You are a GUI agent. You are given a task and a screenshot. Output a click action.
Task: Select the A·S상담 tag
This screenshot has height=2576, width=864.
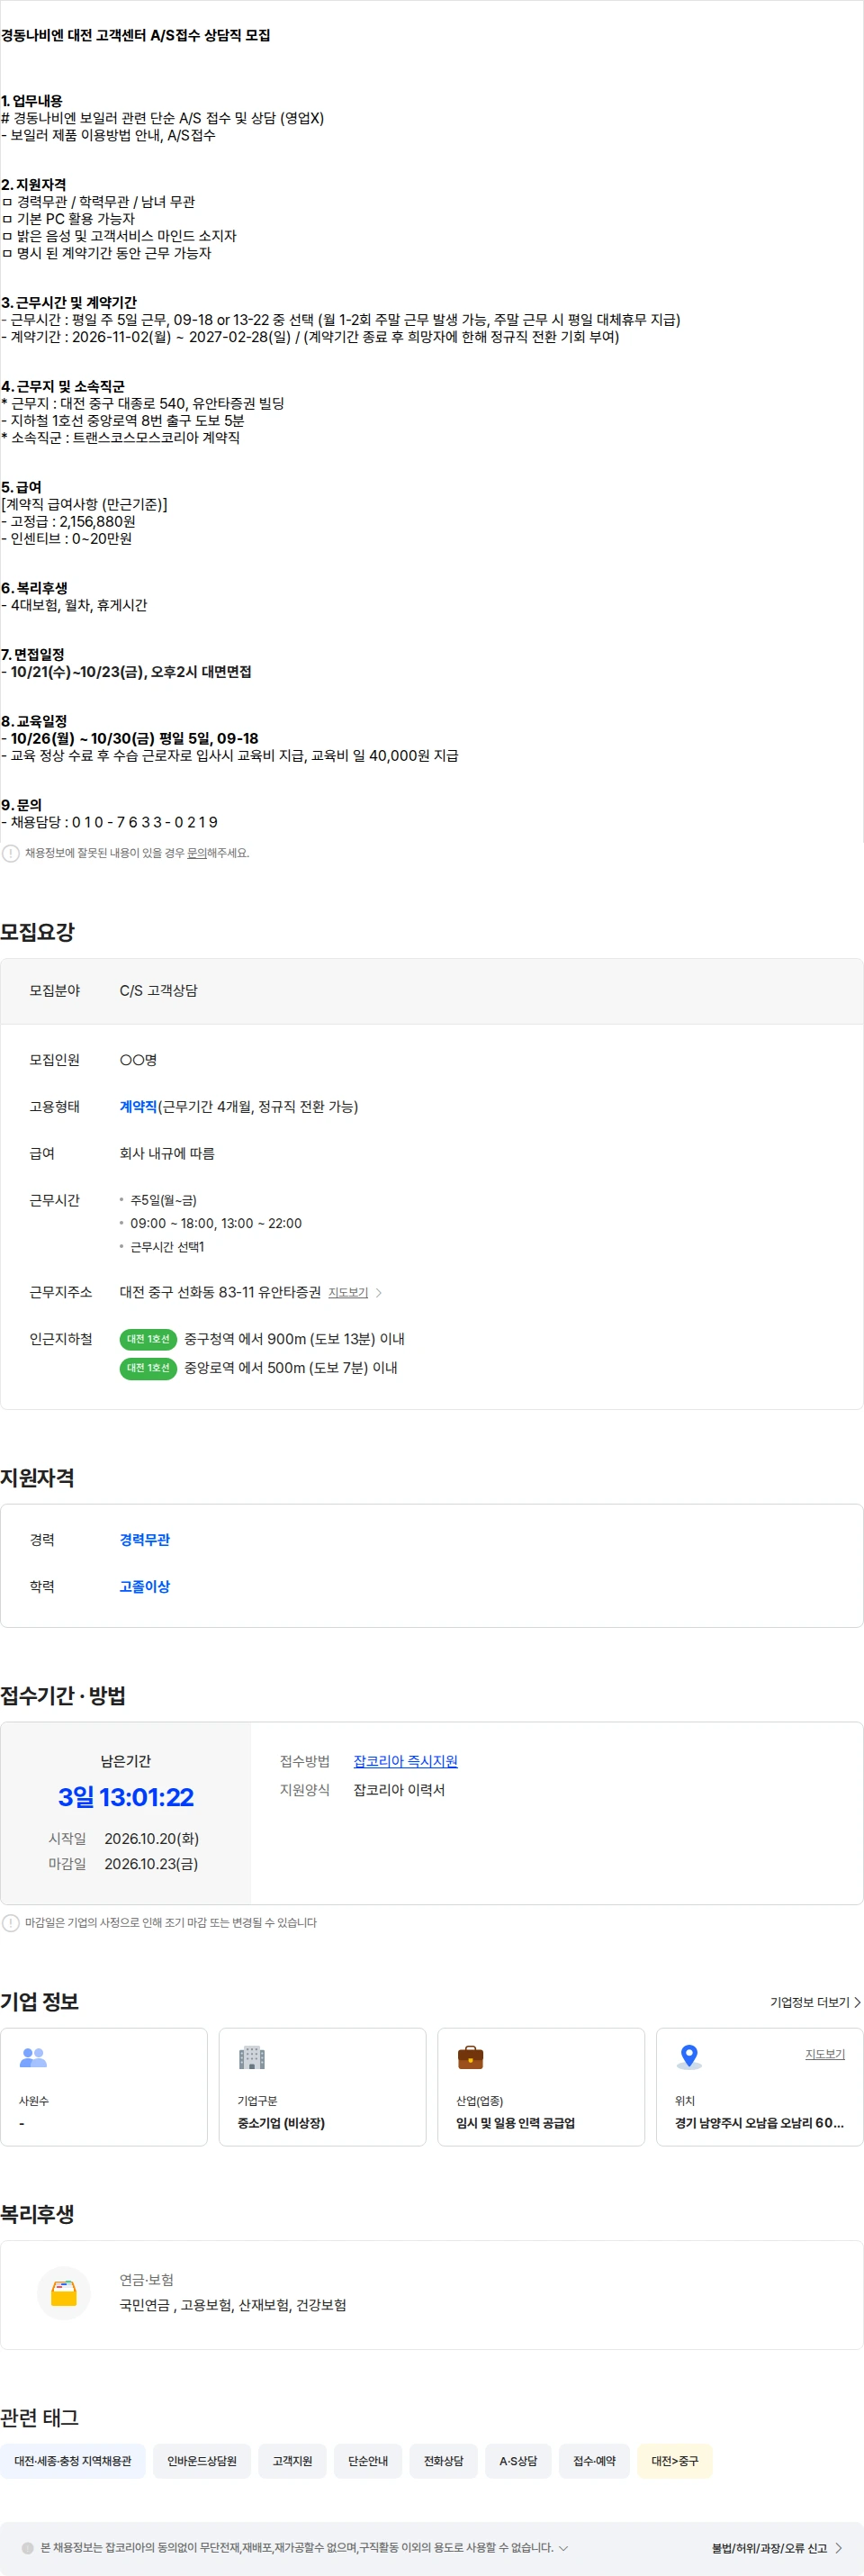[518, 2461]
